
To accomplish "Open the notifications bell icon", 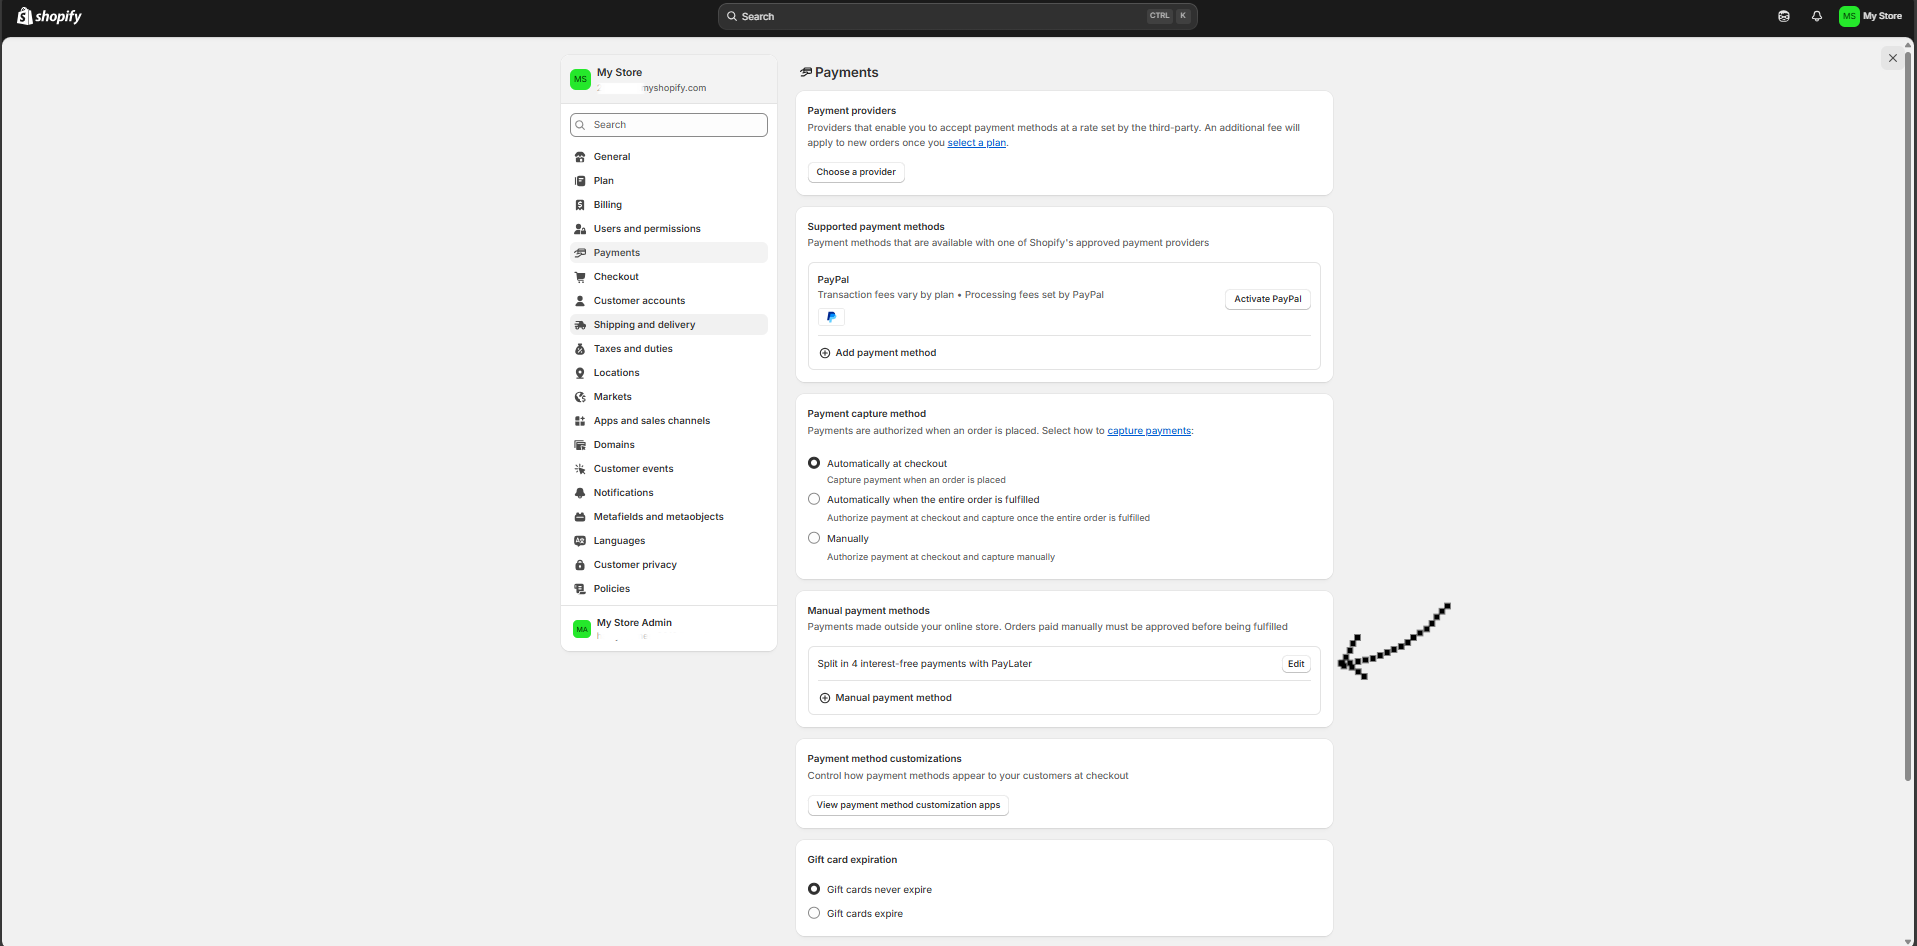I will [x=1816, y=16].
